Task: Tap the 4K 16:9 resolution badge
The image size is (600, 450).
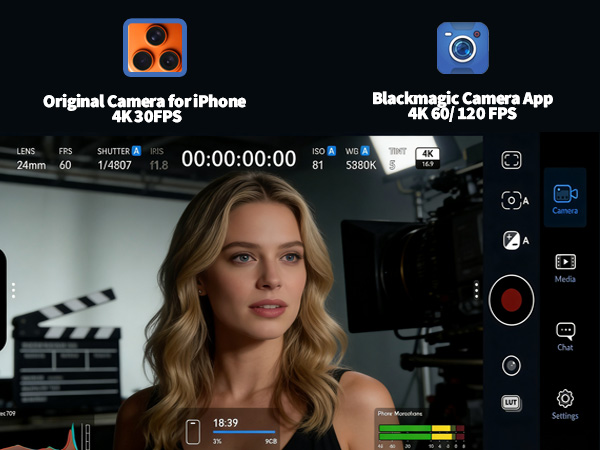Action: point(427,158)
